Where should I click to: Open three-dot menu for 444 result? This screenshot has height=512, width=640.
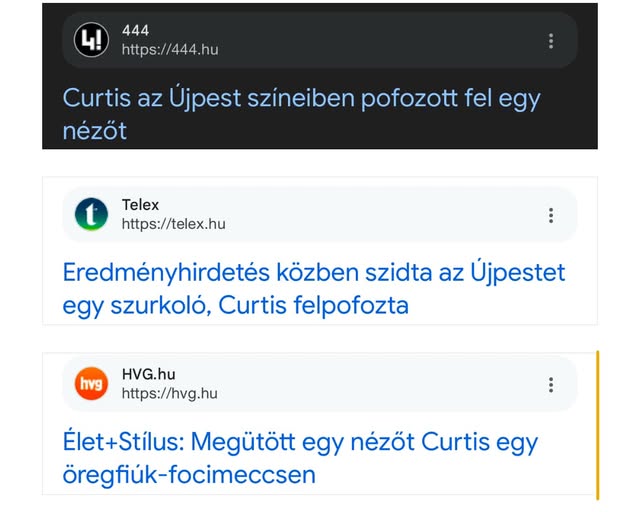(551, 41)
